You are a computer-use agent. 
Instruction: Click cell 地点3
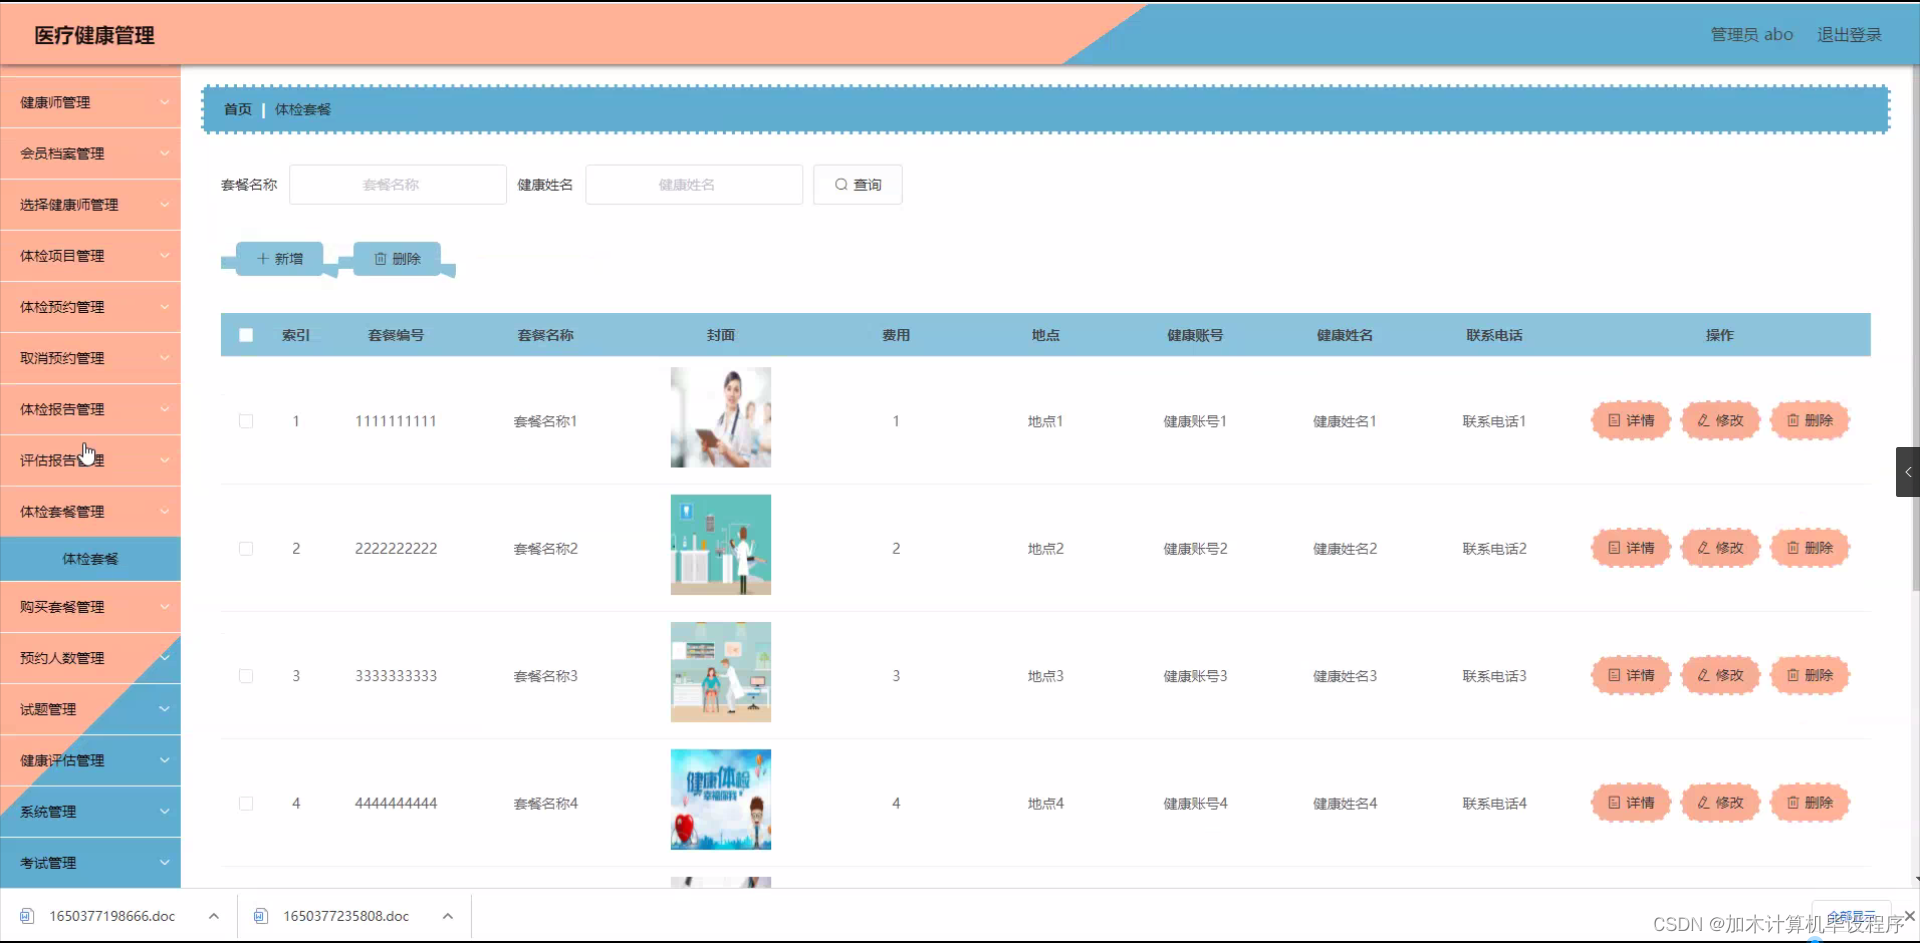click(1046, 676)
